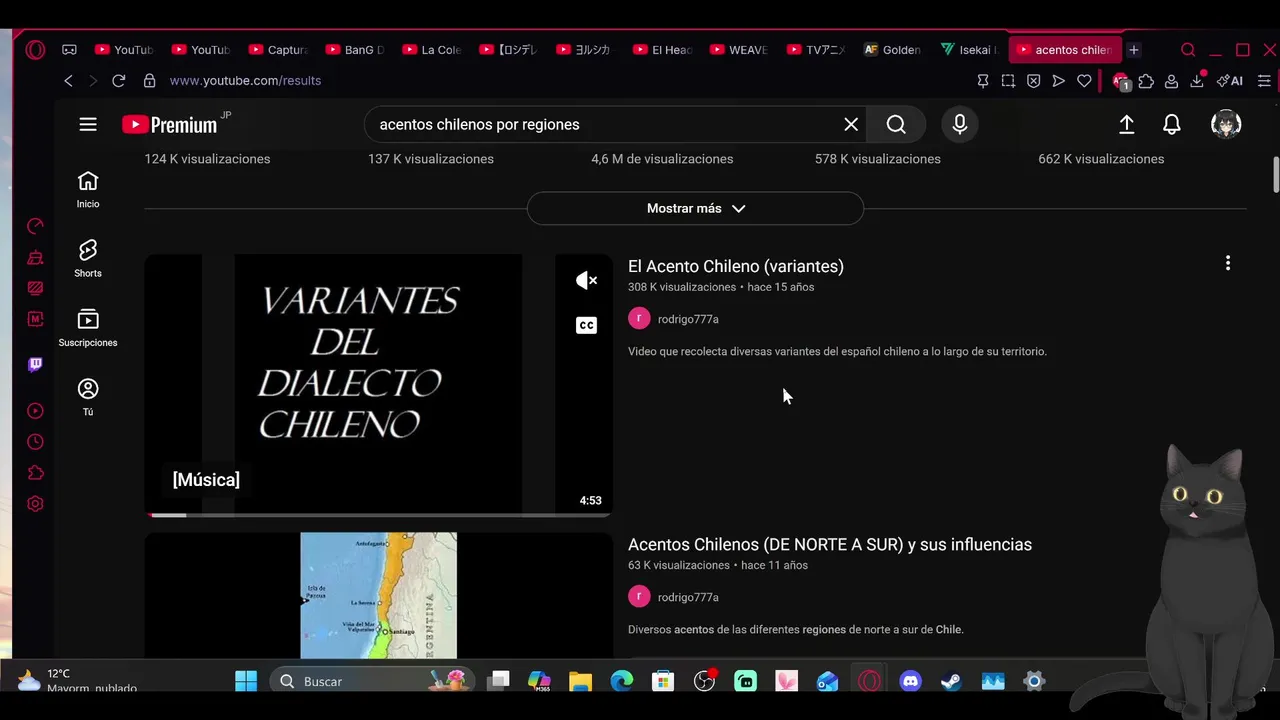The width and height of the screenshot is (1280, 720).
Task: Open settings gear in Opera sidebar
Action: coord(35,504)
